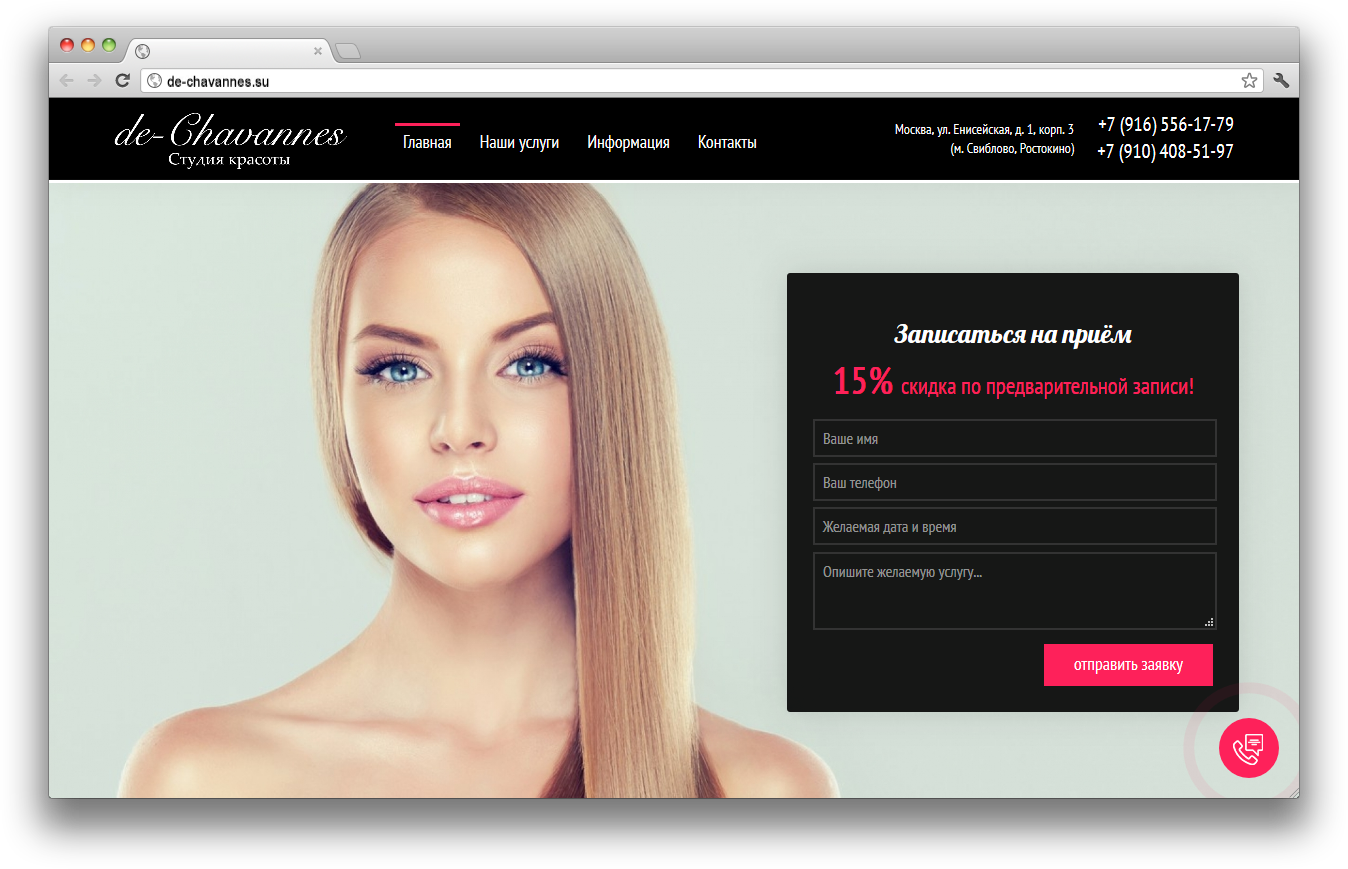Reload the page with refresh icon

tap(123, 81)
